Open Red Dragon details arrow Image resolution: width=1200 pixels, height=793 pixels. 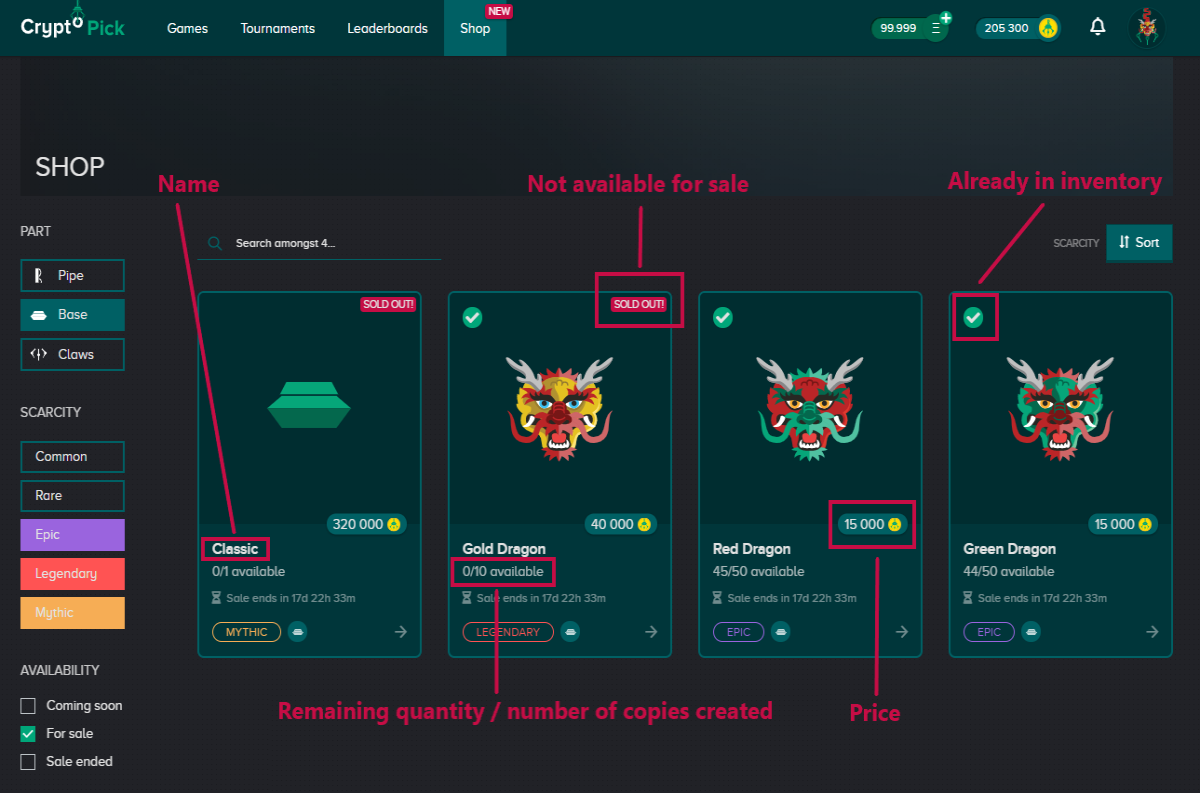point(902,632)
